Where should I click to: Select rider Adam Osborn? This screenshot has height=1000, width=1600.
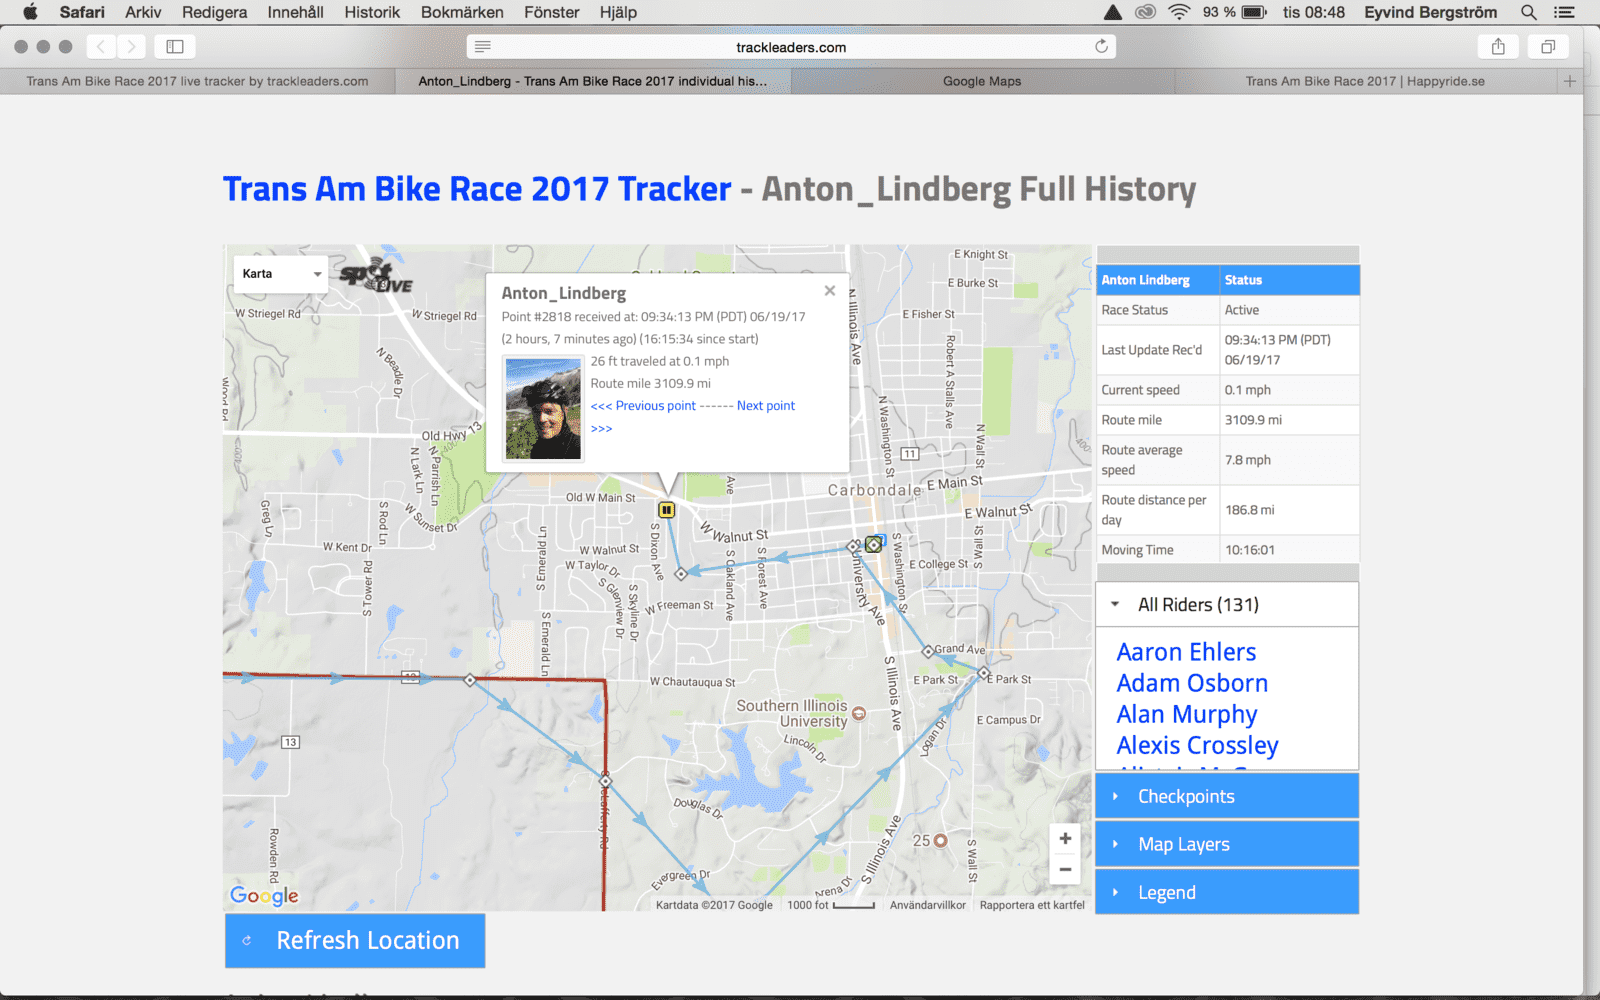(1192, 683)
